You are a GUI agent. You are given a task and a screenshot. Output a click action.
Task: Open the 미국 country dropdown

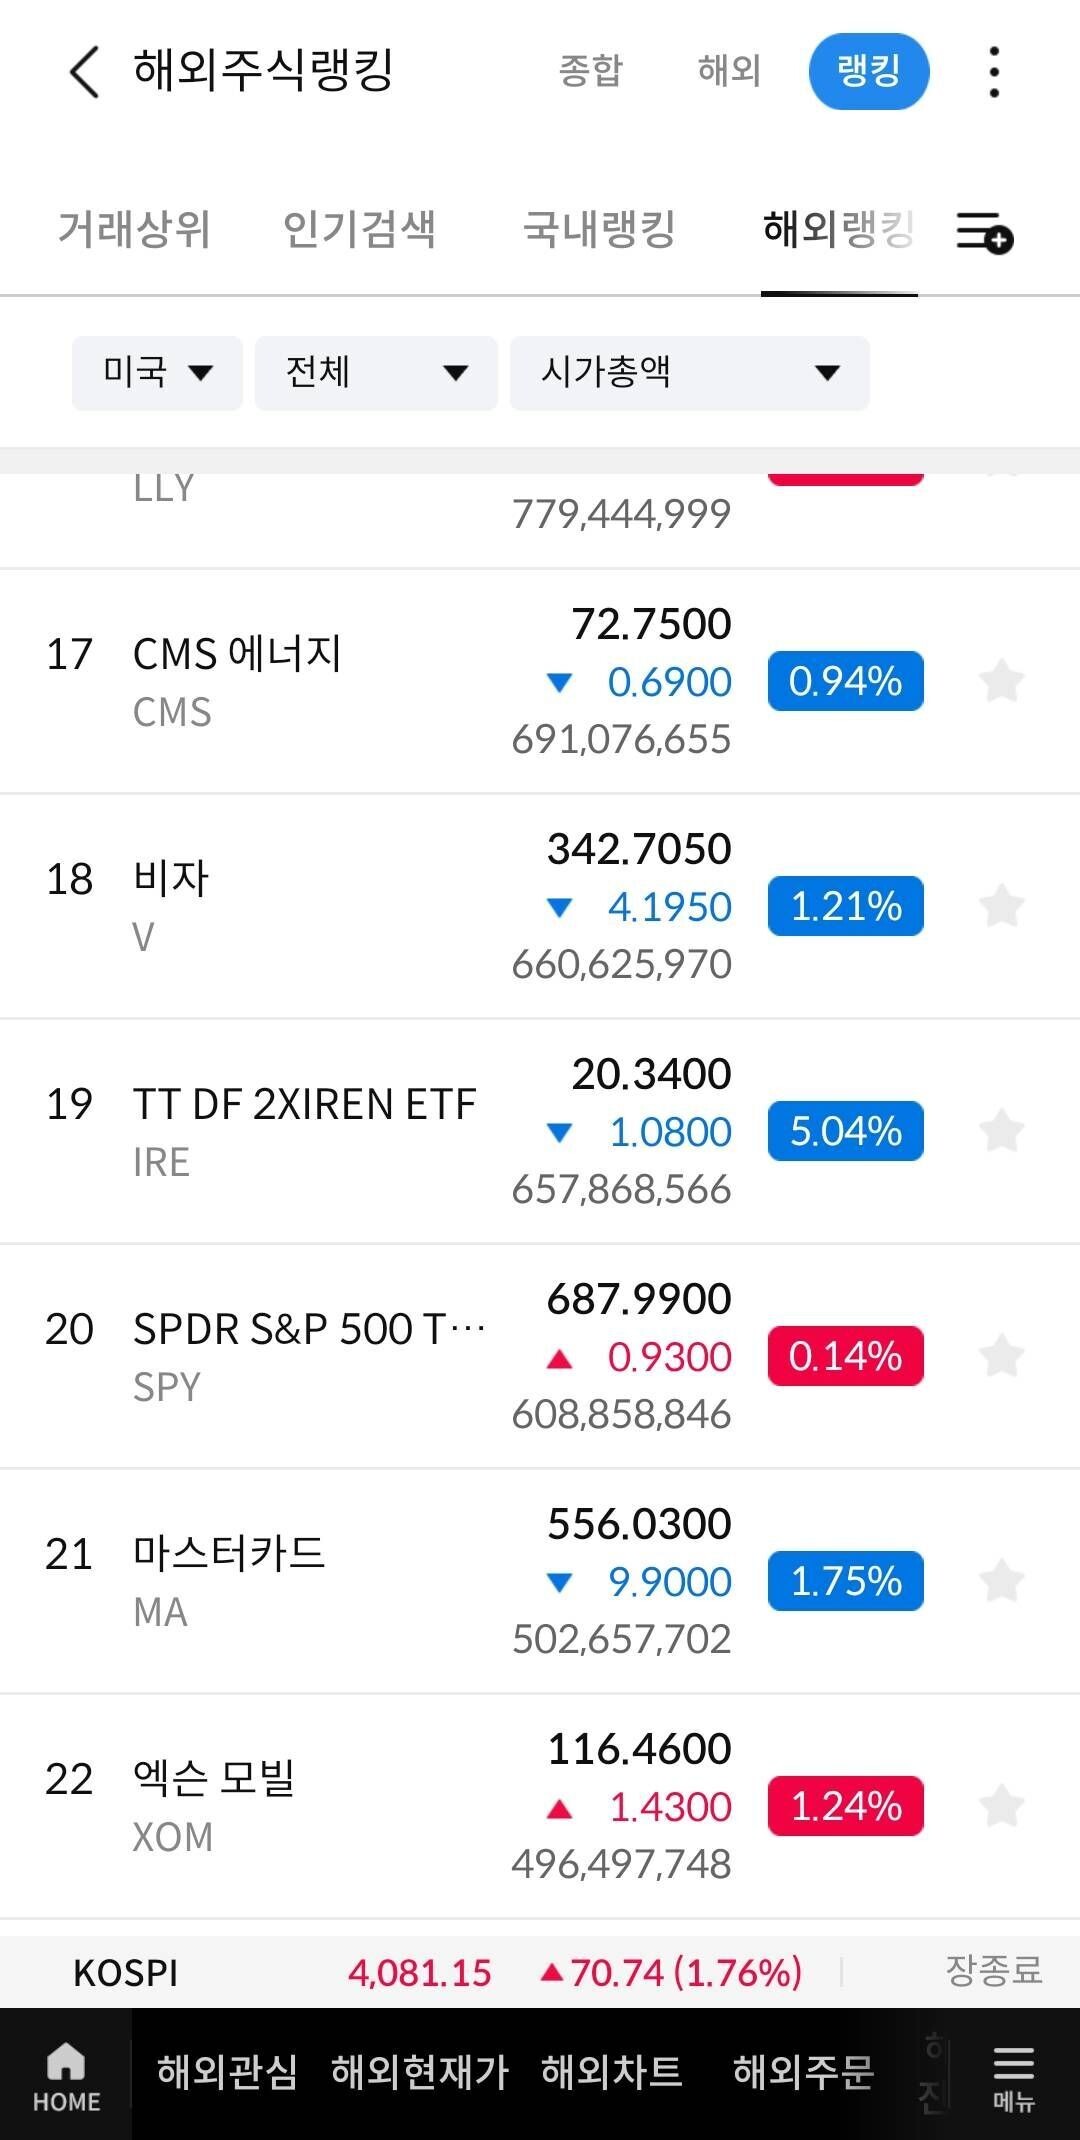click(x=157, y=373)
